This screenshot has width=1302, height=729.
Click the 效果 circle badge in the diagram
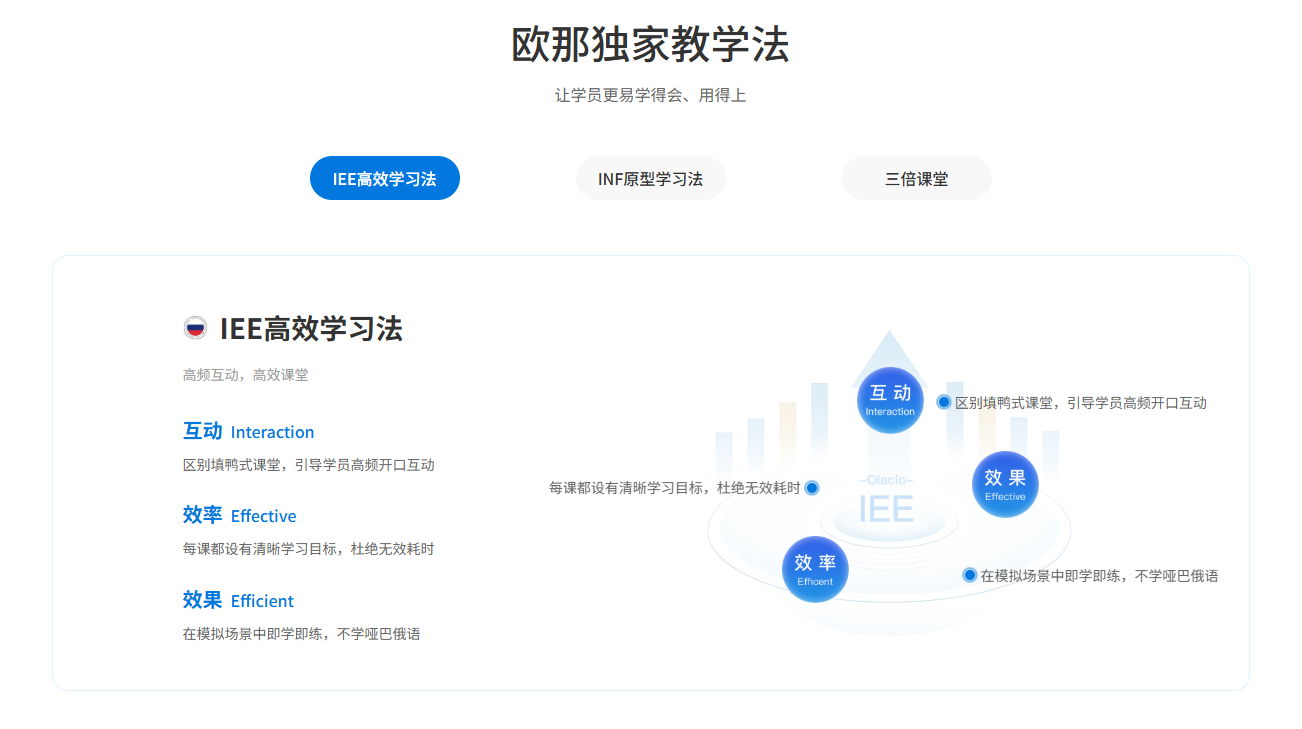(1005, 484)
